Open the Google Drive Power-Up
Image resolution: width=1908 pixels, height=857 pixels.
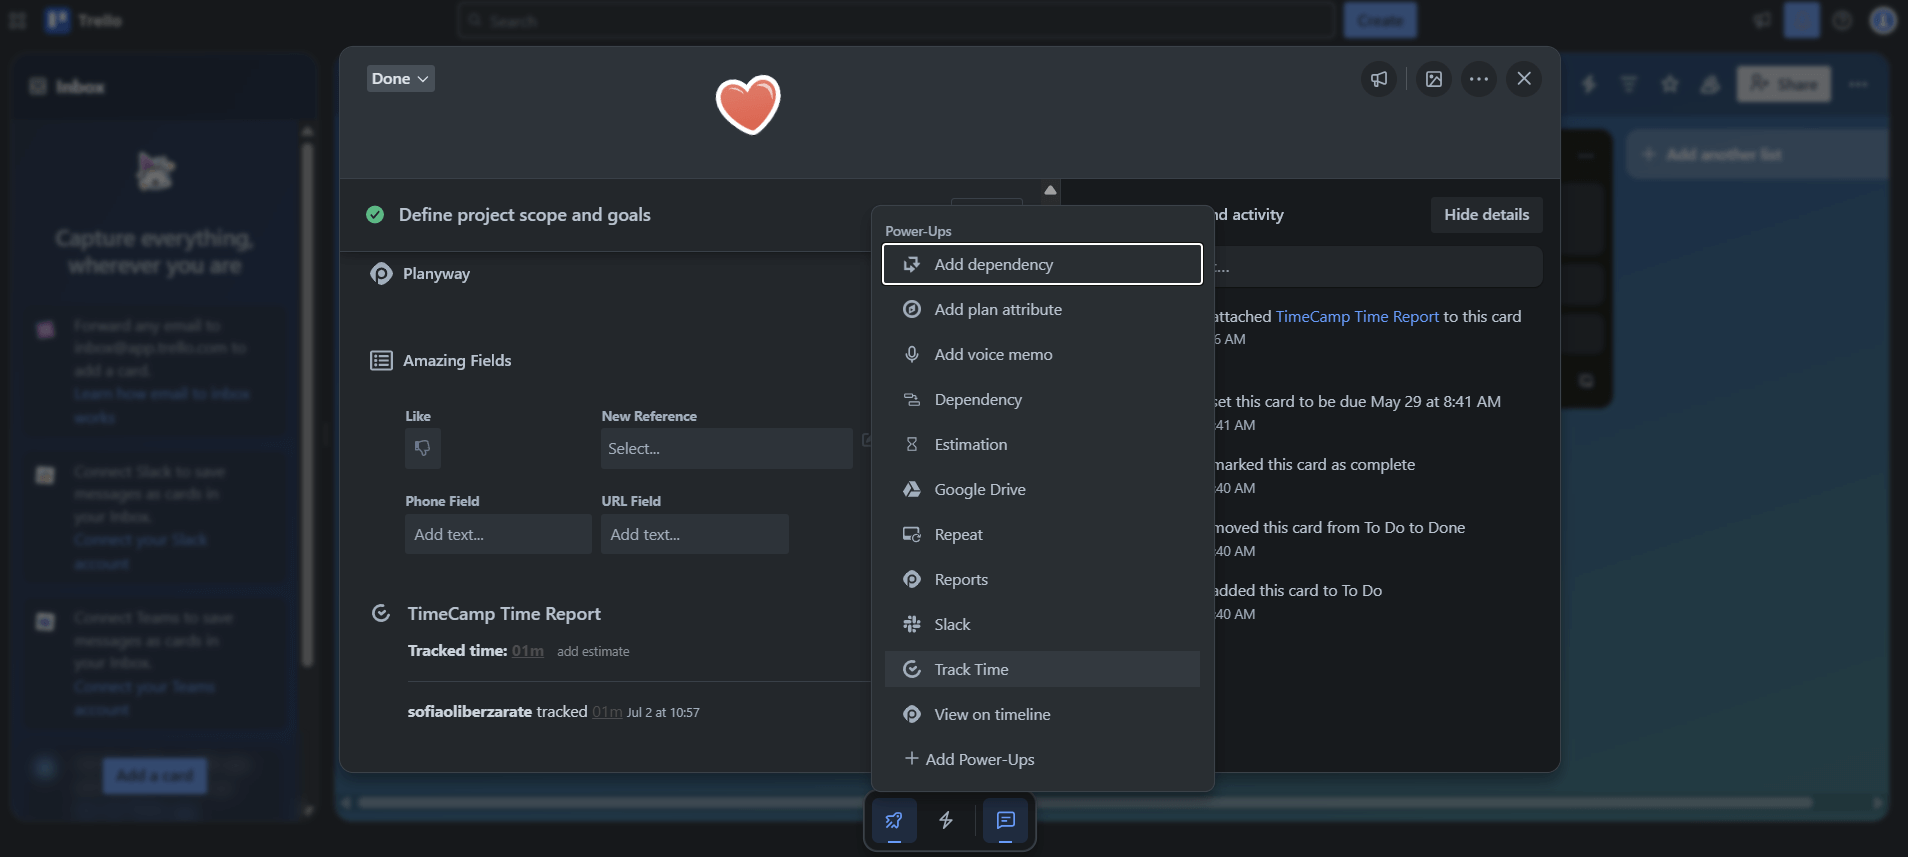pos(1042,489)
